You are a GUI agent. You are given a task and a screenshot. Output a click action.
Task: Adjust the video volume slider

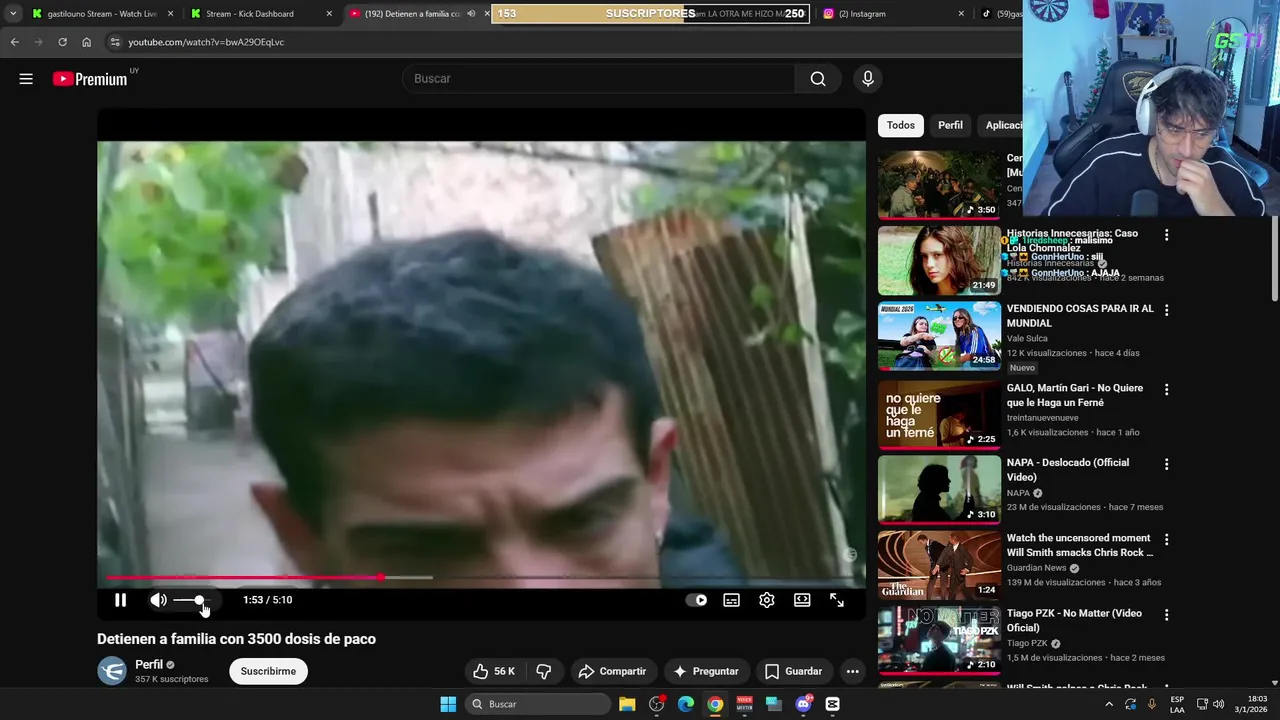tap(192, 600)
